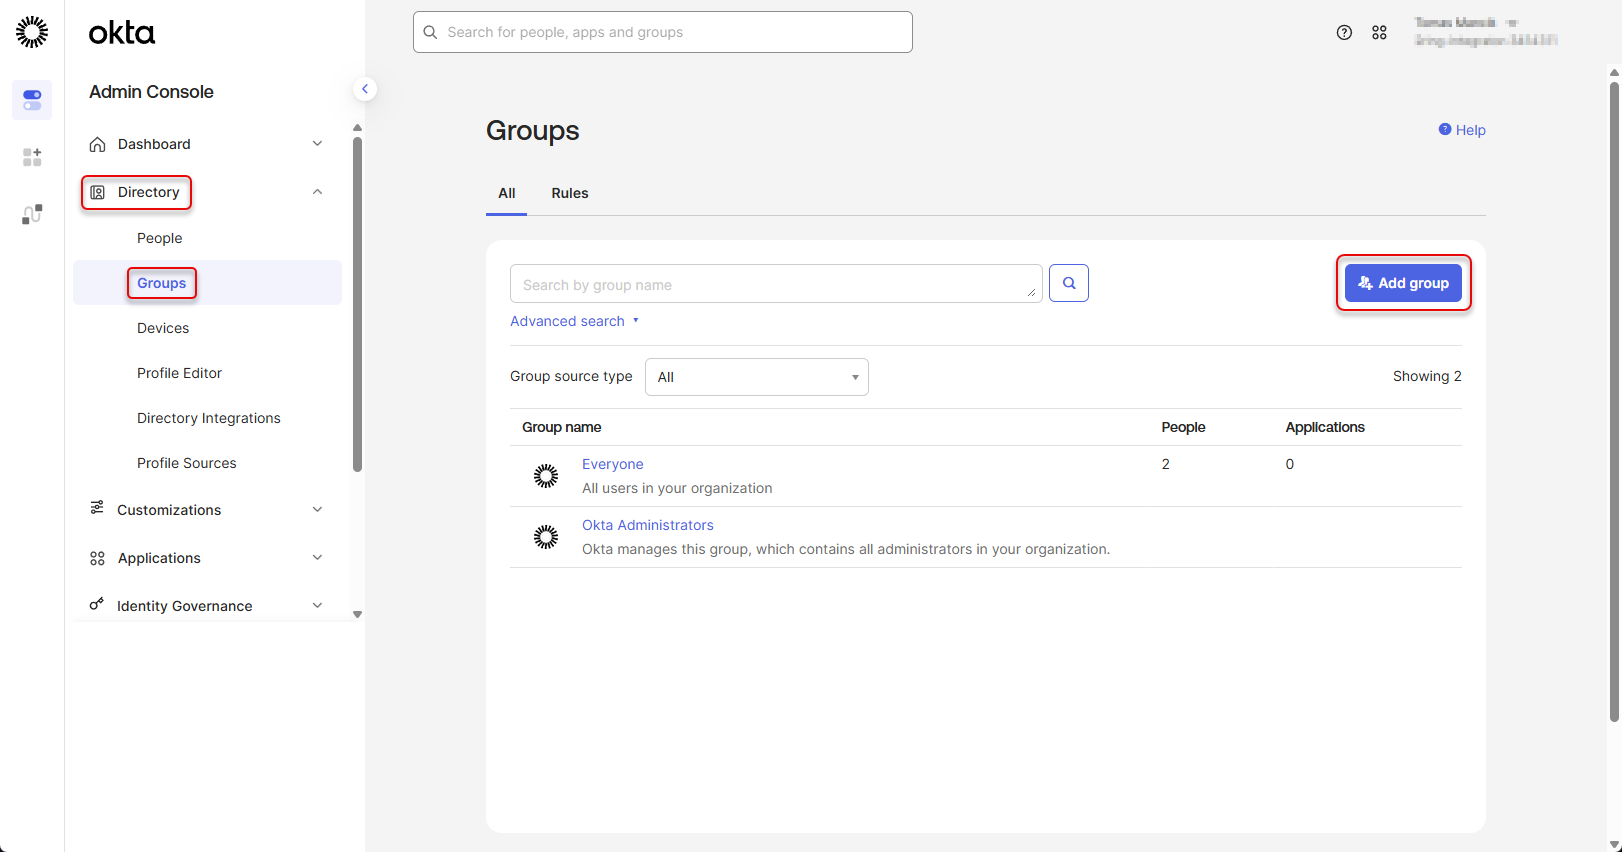Expand Advanced search options
The image size is (1622, 852).
tap(574, 321)
